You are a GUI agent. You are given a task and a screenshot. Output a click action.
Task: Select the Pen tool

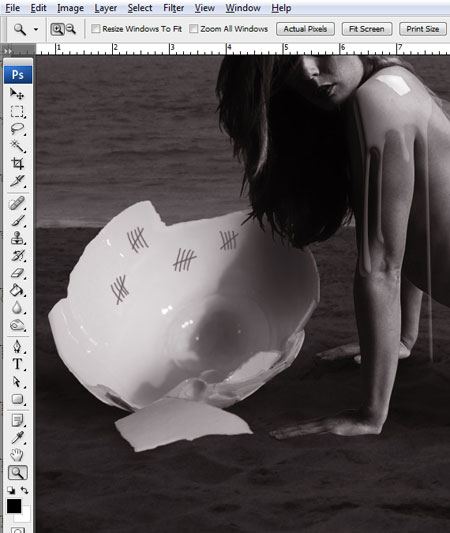coord(17,347)
